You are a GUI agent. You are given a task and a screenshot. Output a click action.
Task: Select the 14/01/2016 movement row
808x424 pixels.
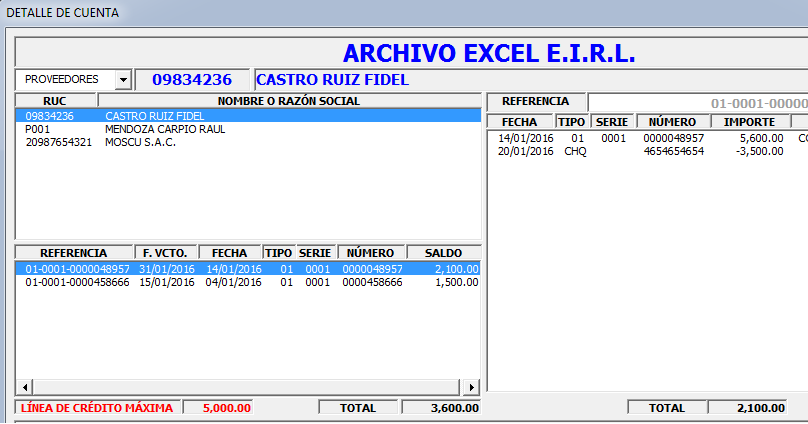click(648, 138)
